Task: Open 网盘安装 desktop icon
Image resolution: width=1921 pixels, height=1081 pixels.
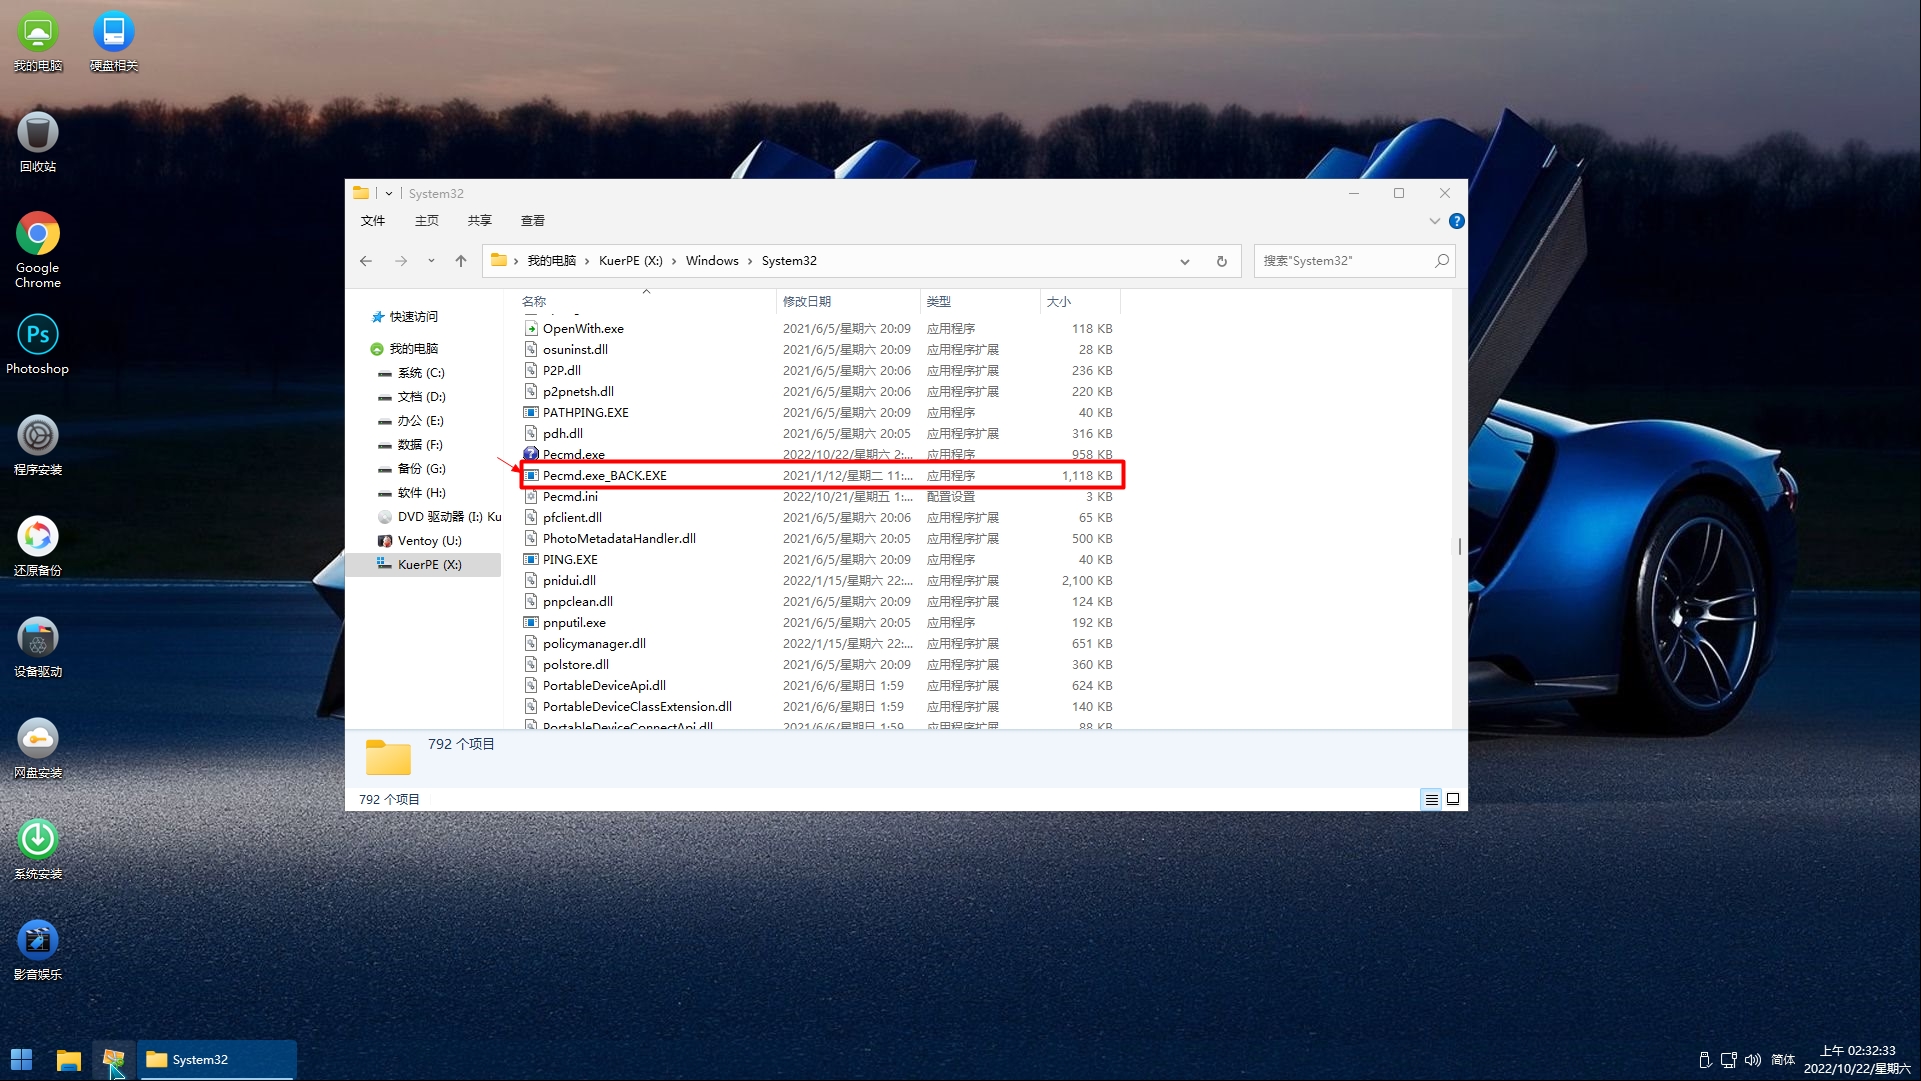Action: click(38, 748)
